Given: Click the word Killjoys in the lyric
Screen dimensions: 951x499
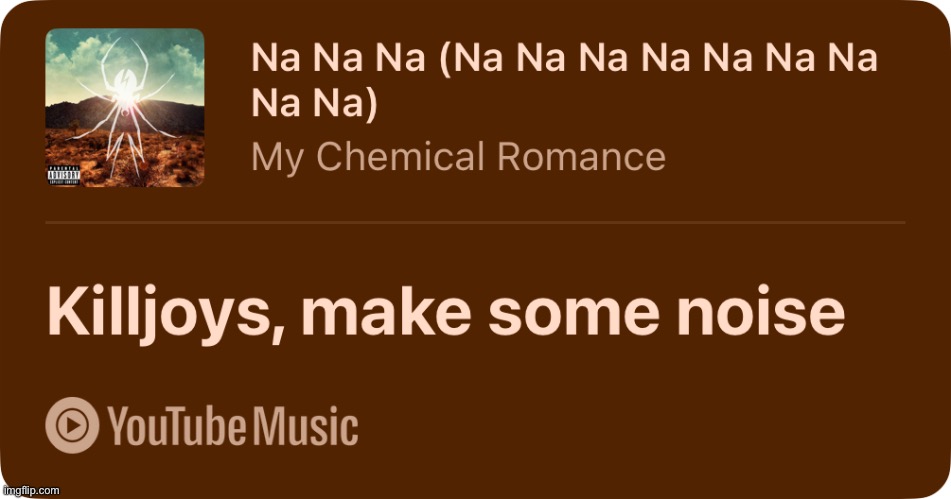Looking at the screenshot, I should 165,314.
